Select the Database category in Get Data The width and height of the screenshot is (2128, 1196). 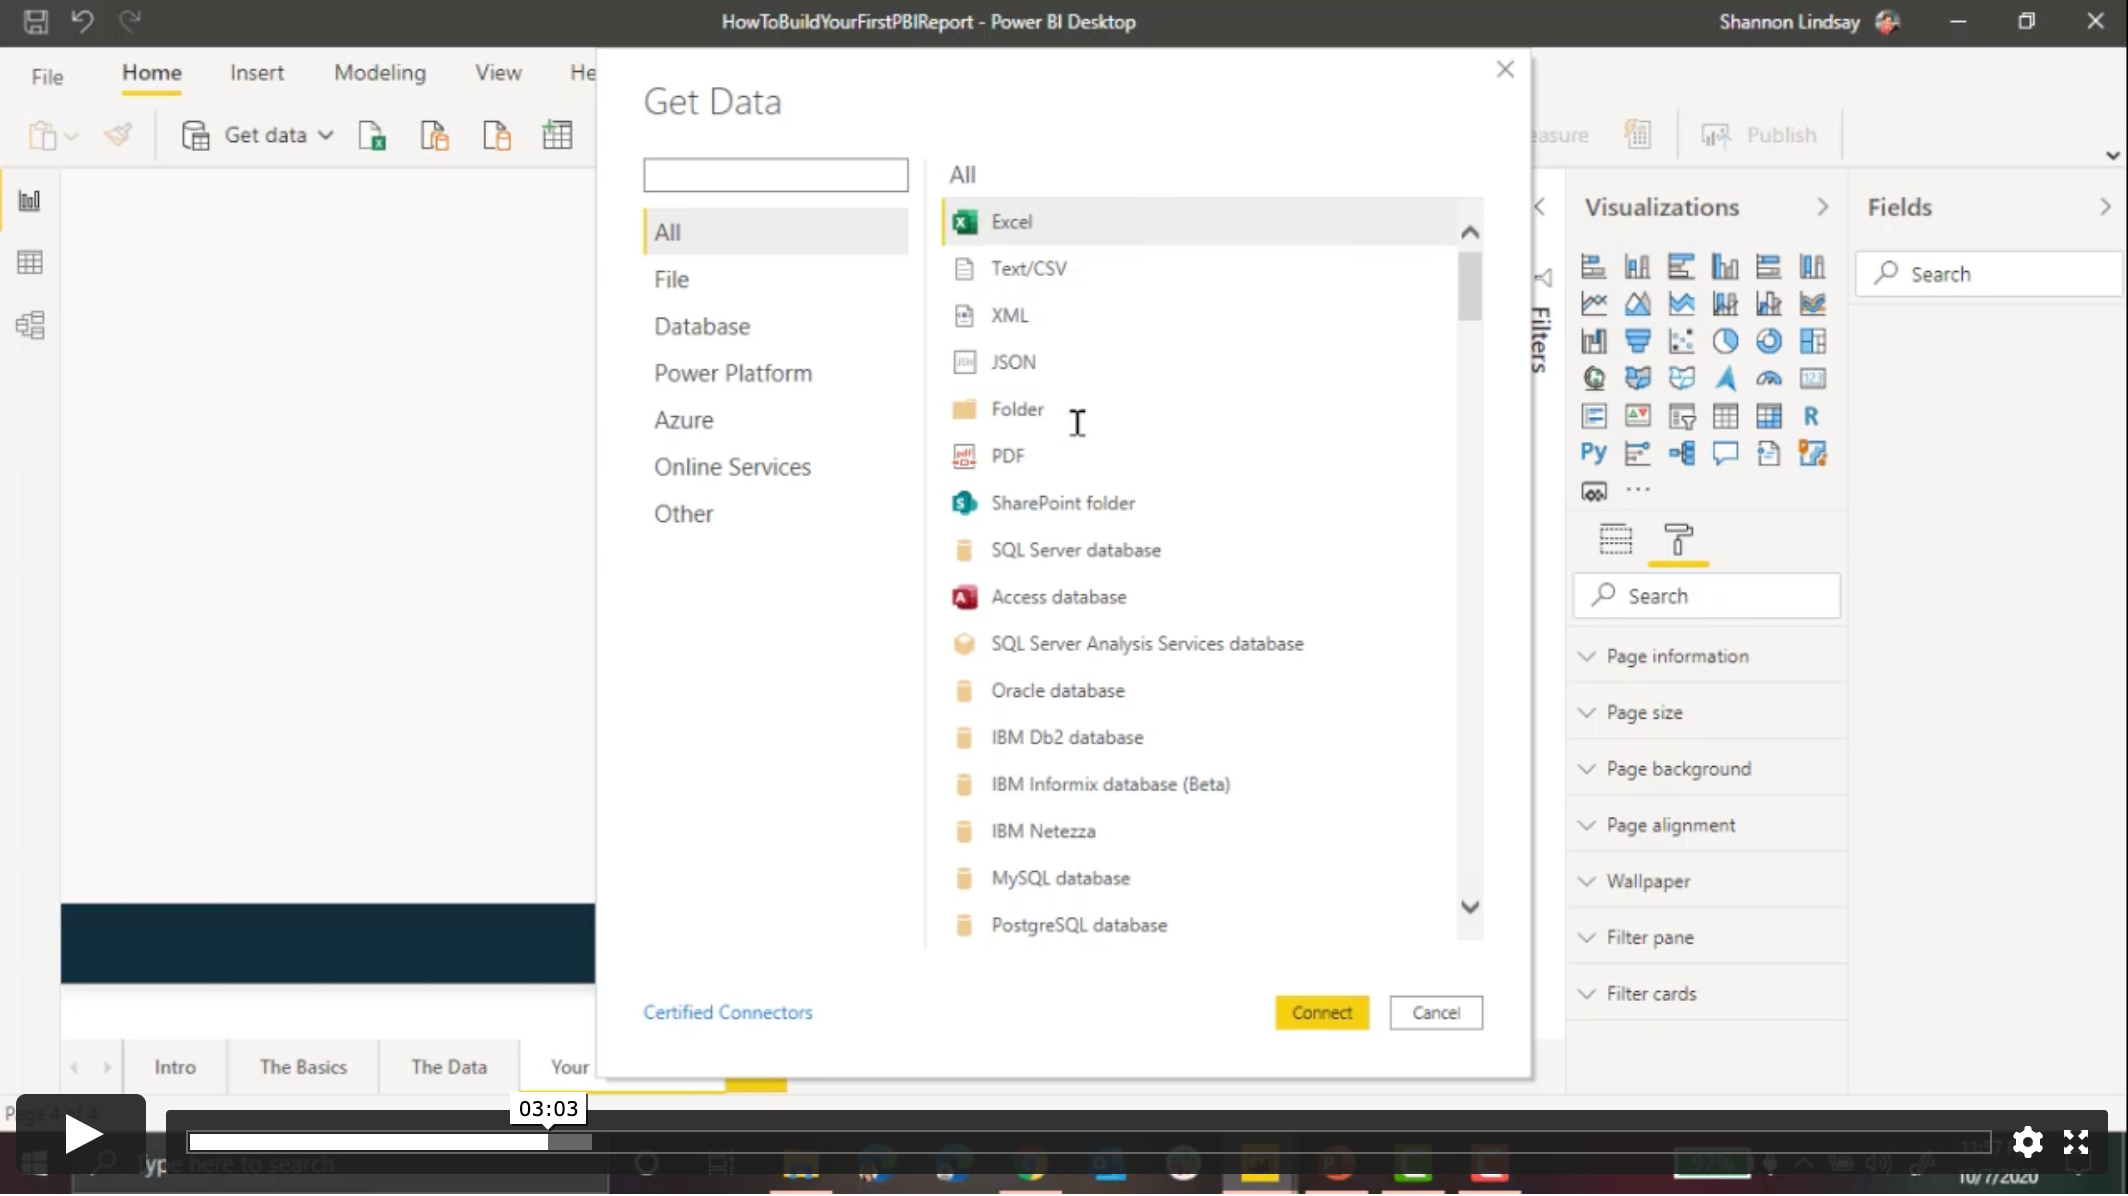[776, 327]
